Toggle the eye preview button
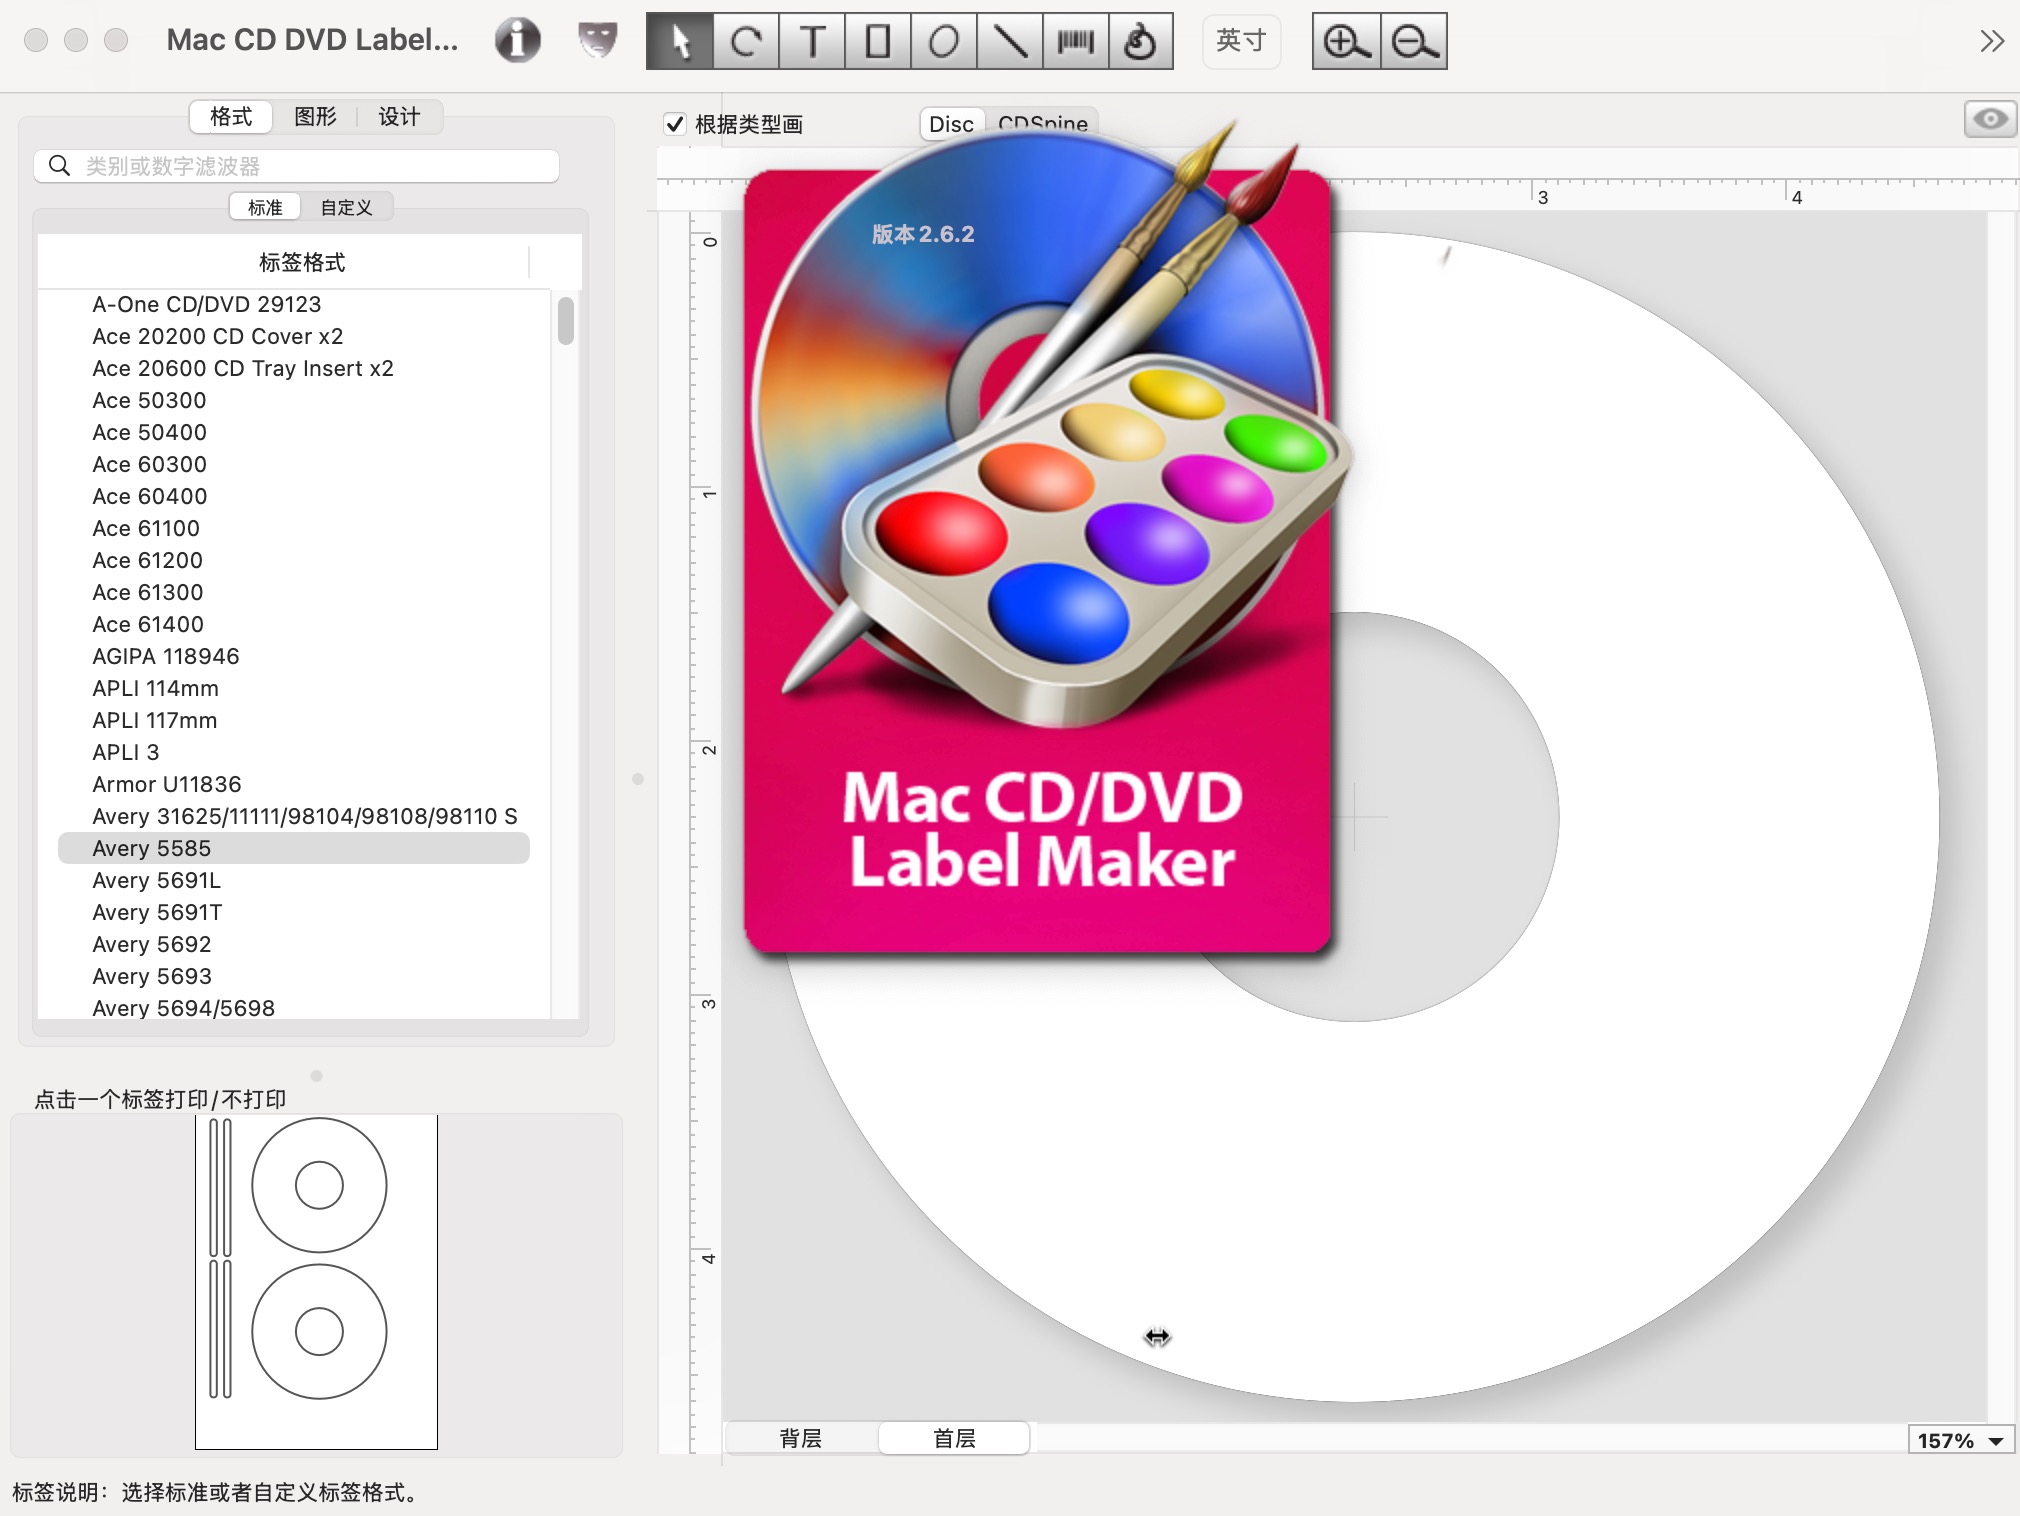This screenshot has height=1516, width=2020. pyautogui.click(x=1990, y=119)
